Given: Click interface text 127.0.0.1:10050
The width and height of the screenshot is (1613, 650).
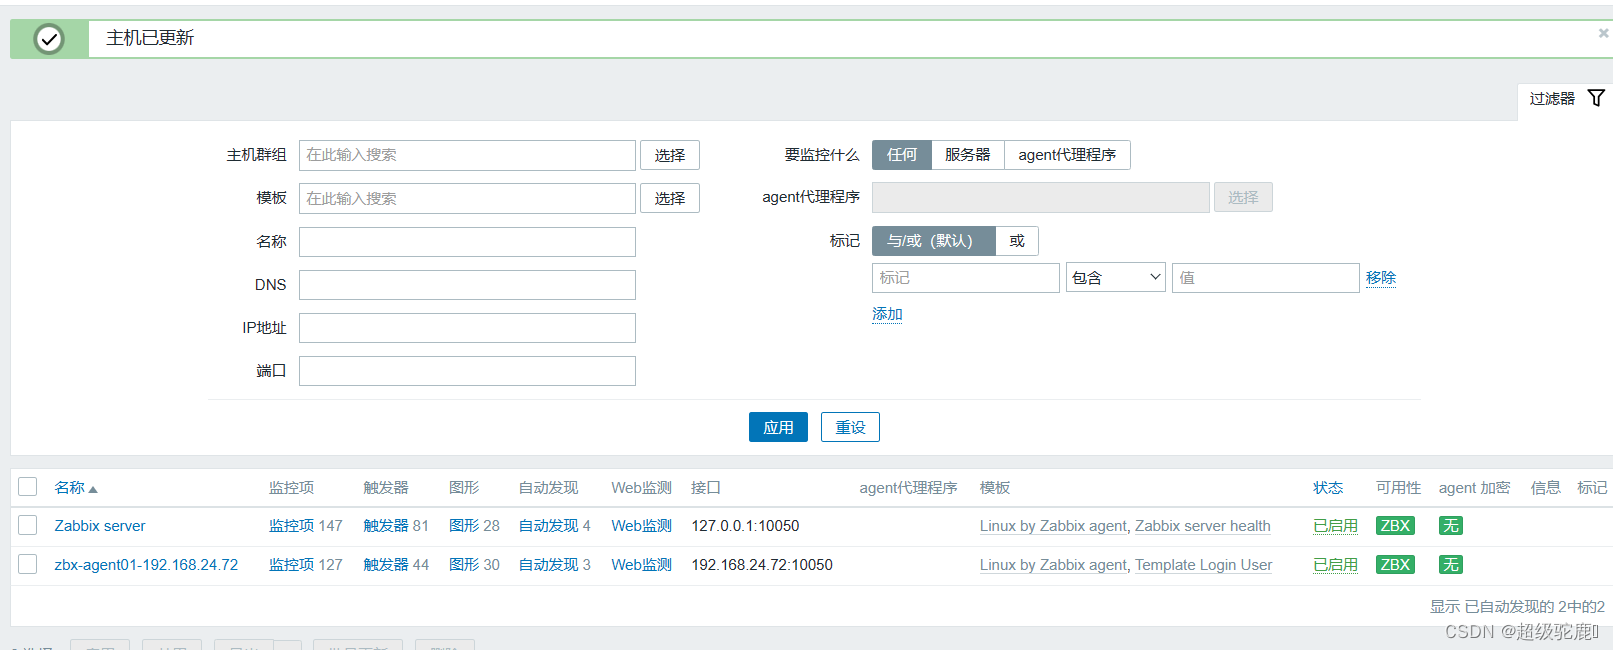Looking at the screenshot, I should 745,526.
